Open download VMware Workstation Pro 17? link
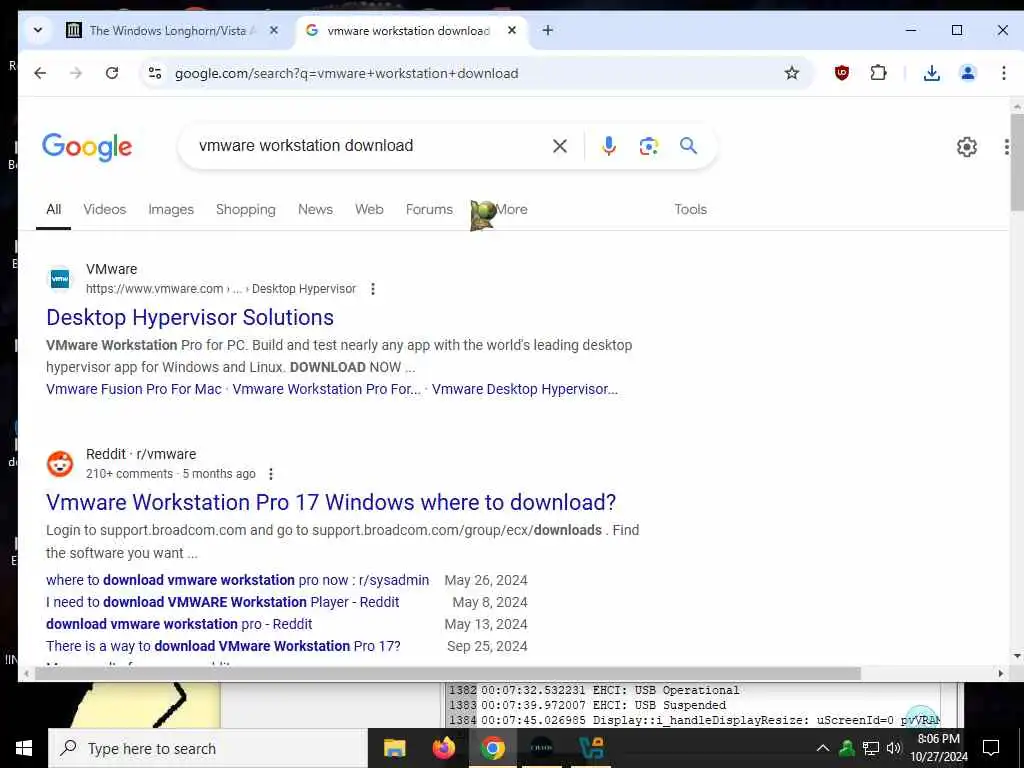The height and width of the screenshot is (768, 1024). [223, 646]
